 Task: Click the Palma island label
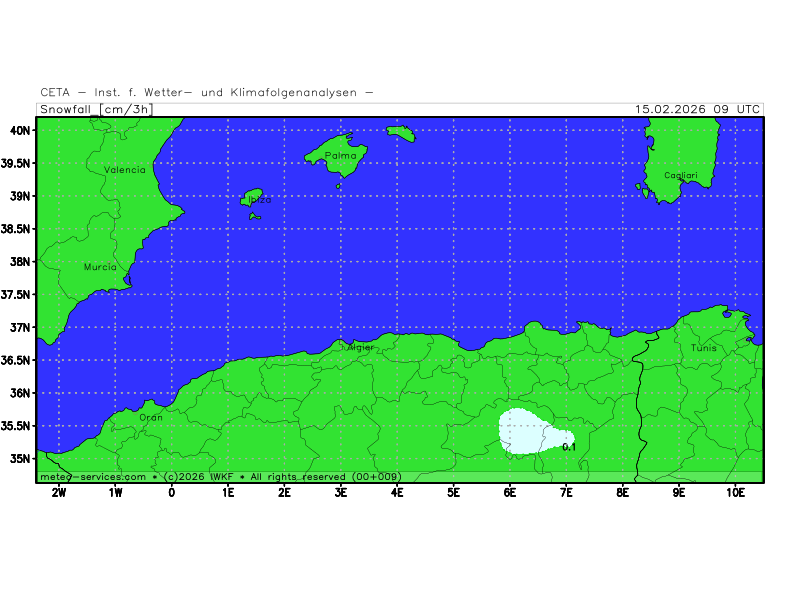tap(340, 156)
